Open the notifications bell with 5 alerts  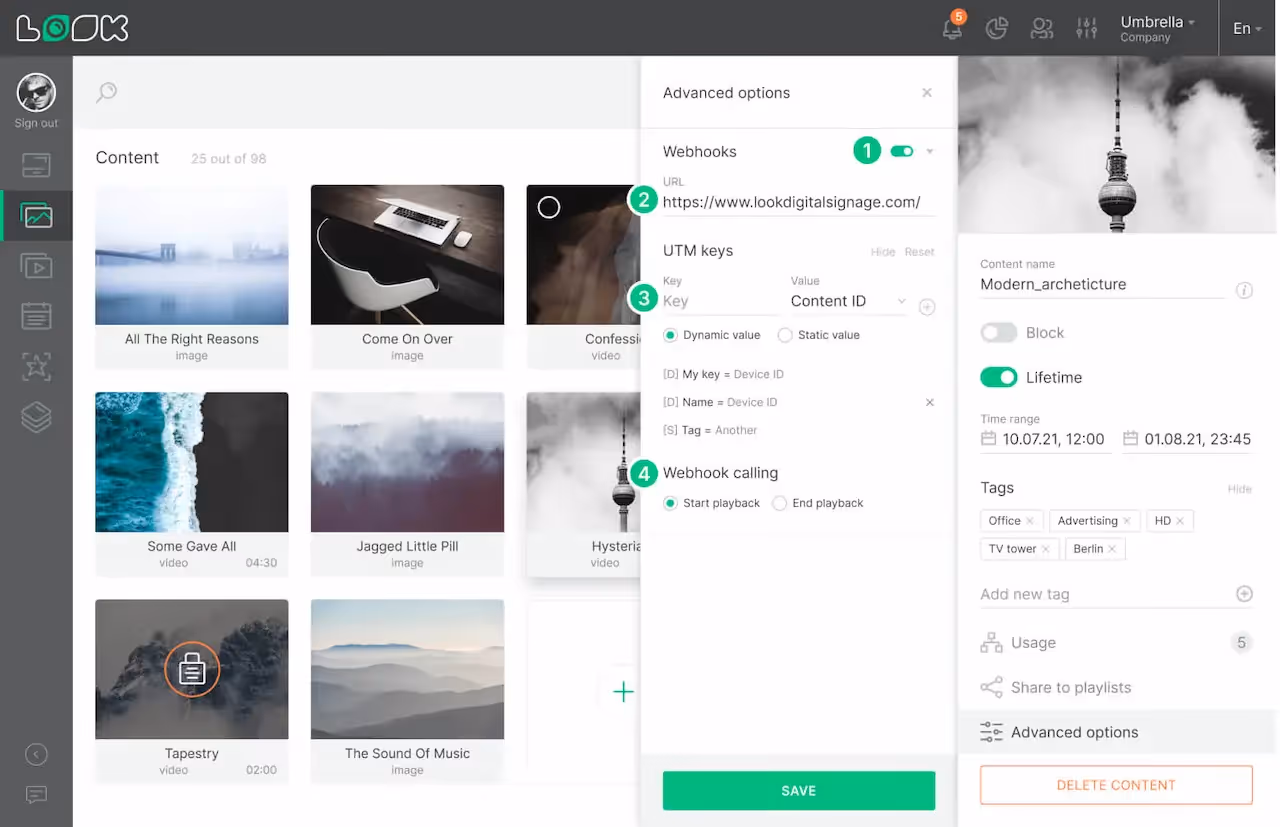951,28
